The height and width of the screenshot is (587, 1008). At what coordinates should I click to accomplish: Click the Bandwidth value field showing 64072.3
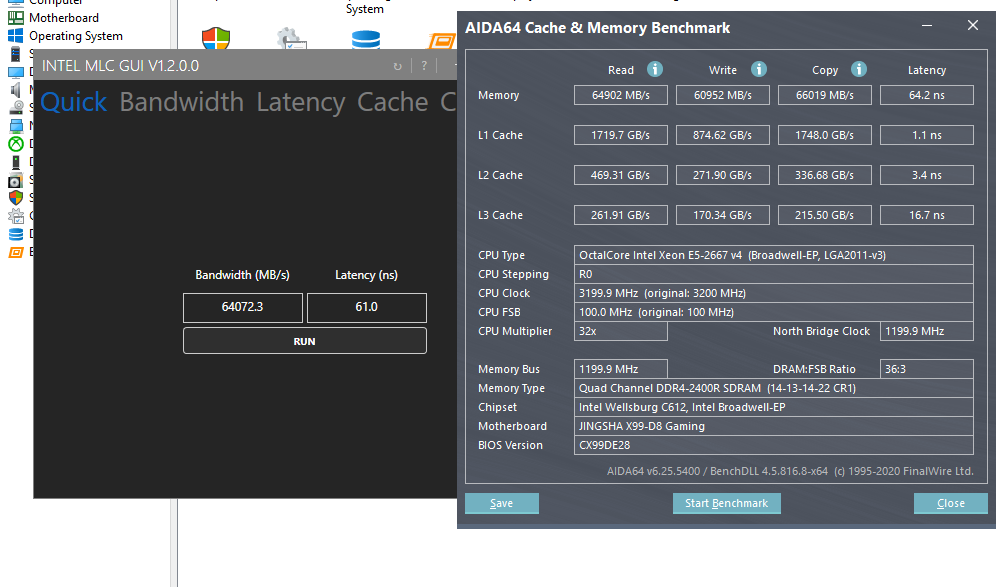243,307
